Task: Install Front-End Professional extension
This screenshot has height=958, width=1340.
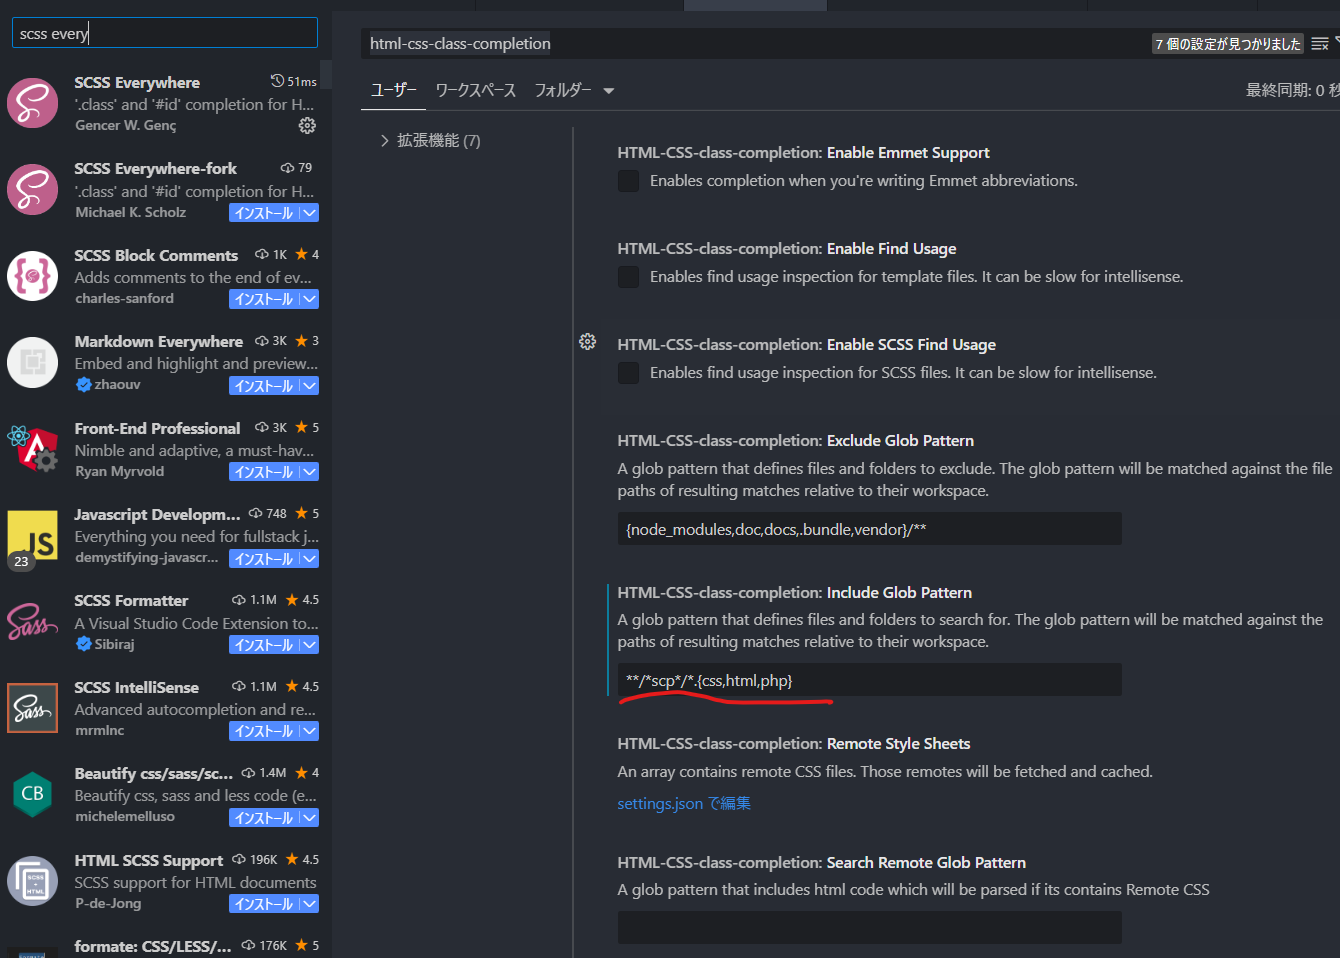Action: [x=264, y=472]
